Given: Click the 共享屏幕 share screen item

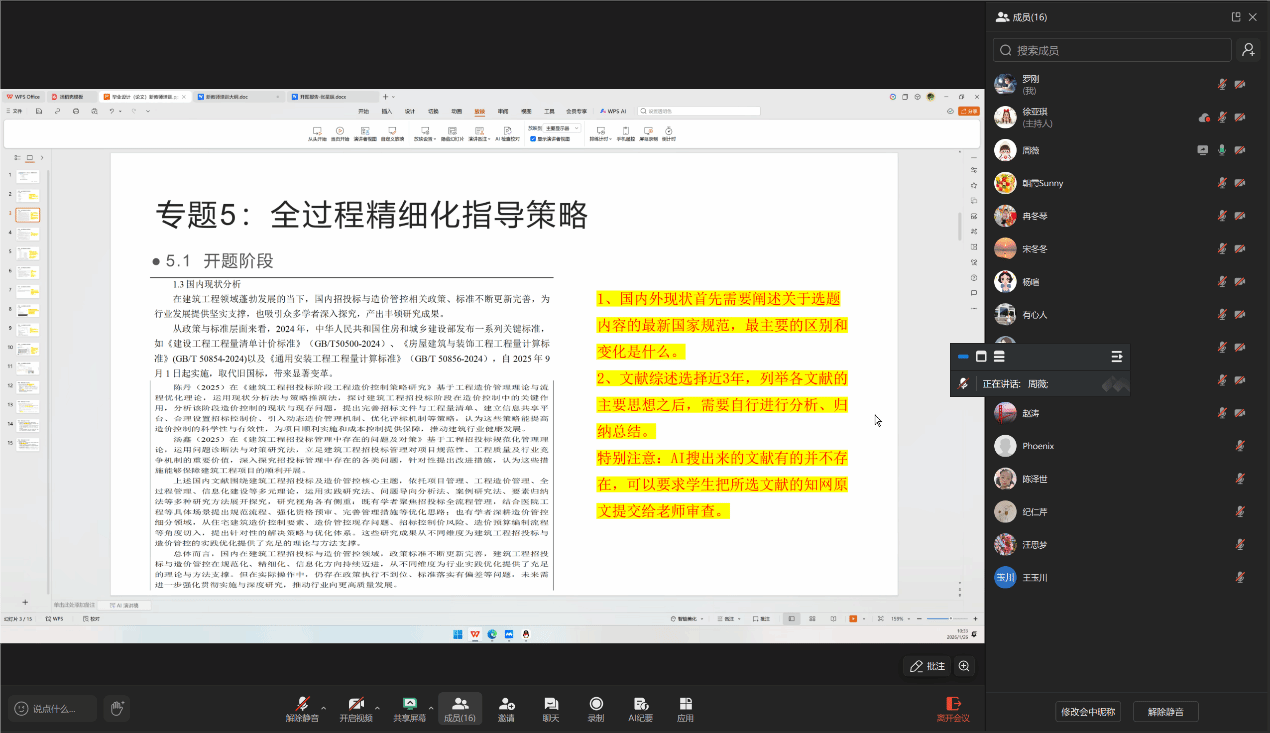Looking at the screenshot, I should coord(408,708).
